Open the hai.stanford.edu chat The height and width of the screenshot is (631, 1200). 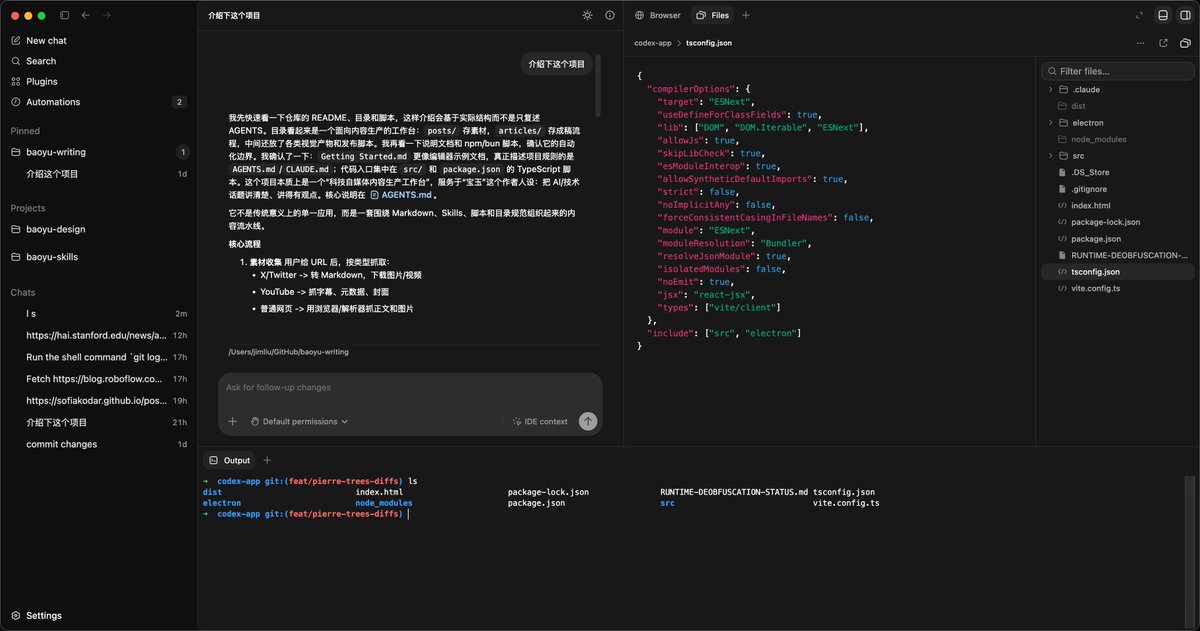[x=98, y=336]
